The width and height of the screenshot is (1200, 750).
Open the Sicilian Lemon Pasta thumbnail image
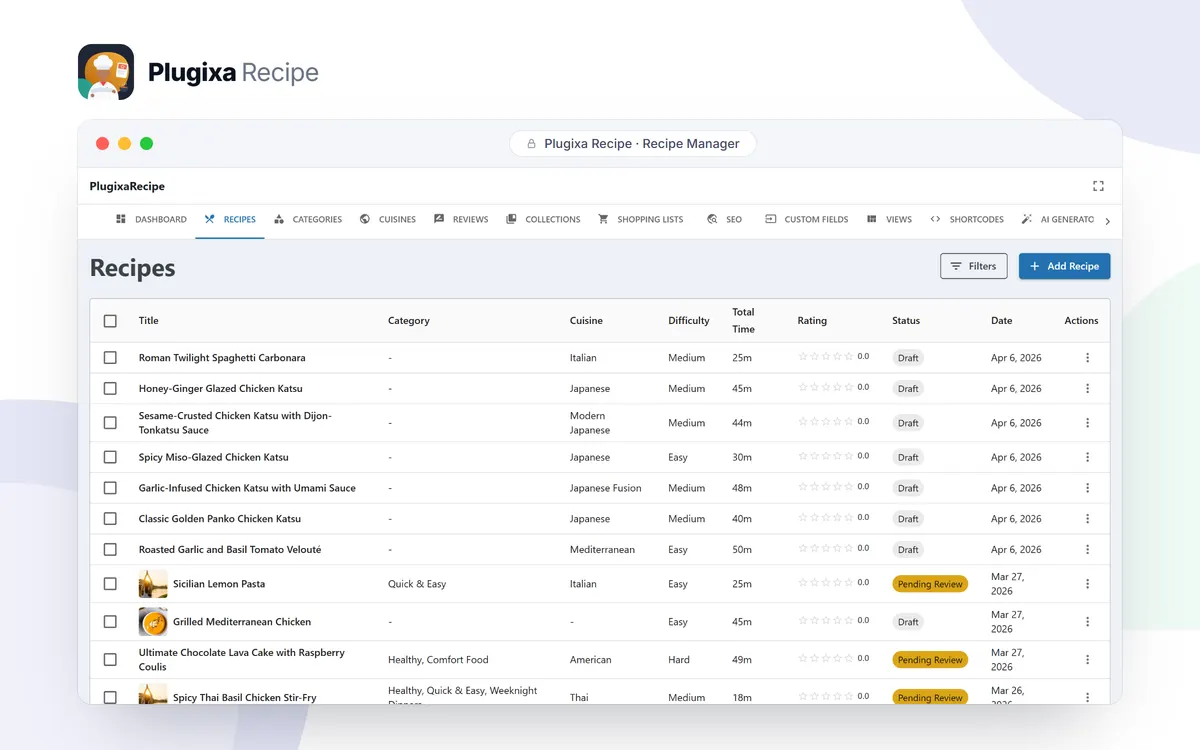153,584
